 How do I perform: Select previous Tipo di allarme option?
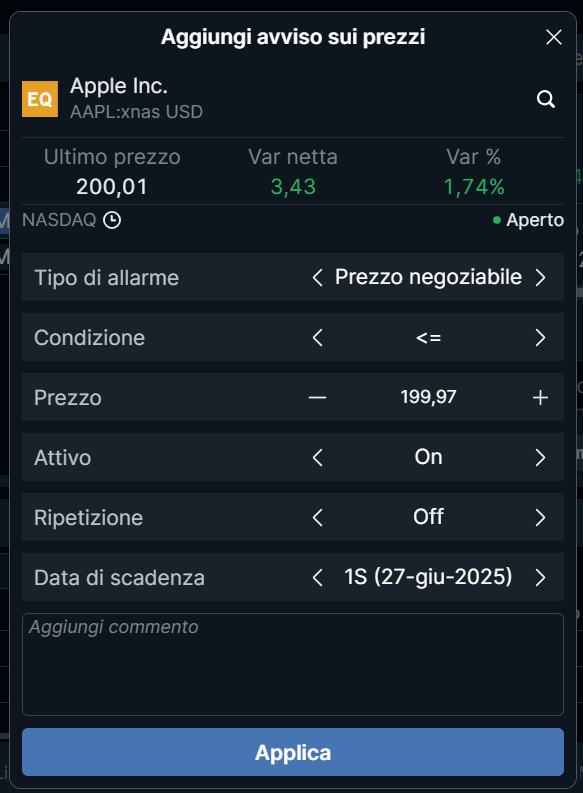[x=317, y=278]
